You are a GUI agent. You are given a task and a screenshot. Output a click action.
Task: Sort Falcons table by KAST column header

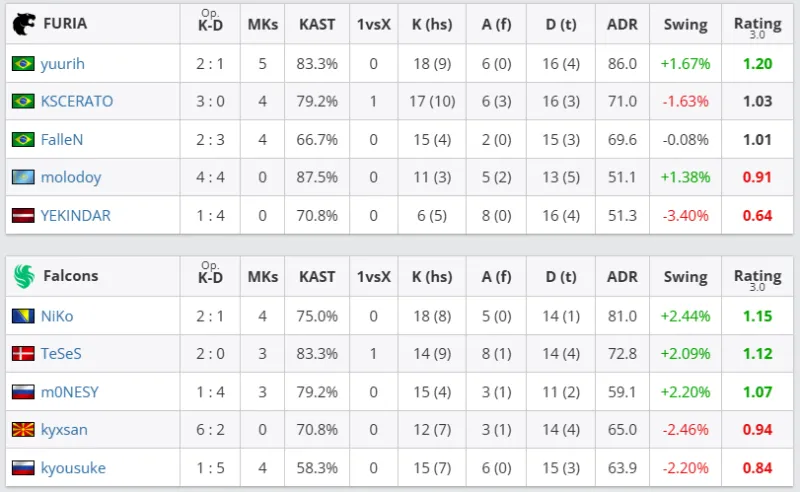(317, 276)
